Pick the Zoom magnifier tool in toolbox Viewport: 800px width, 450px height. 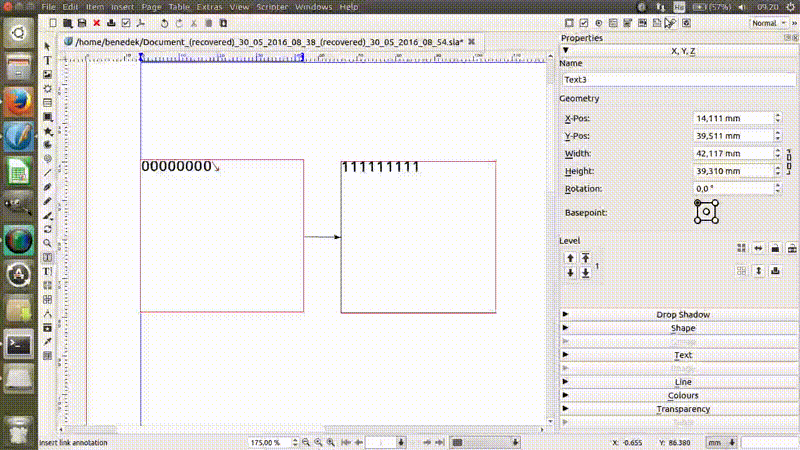click(48, 242)
